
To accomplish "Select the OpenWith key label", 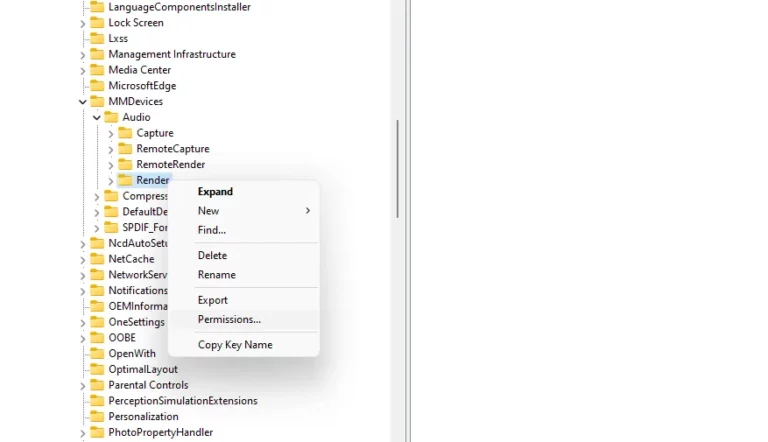I will (132, 353).
